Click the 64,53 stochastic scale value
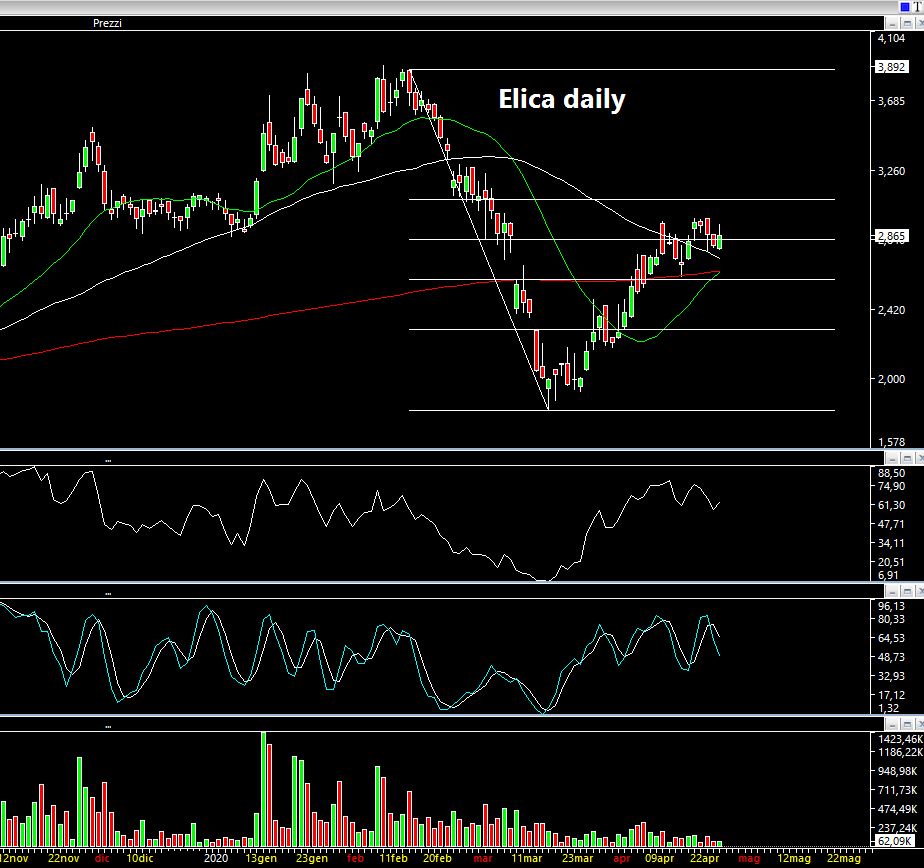The height and width of the screenshot is (868, 924). (x=891, y=638)
